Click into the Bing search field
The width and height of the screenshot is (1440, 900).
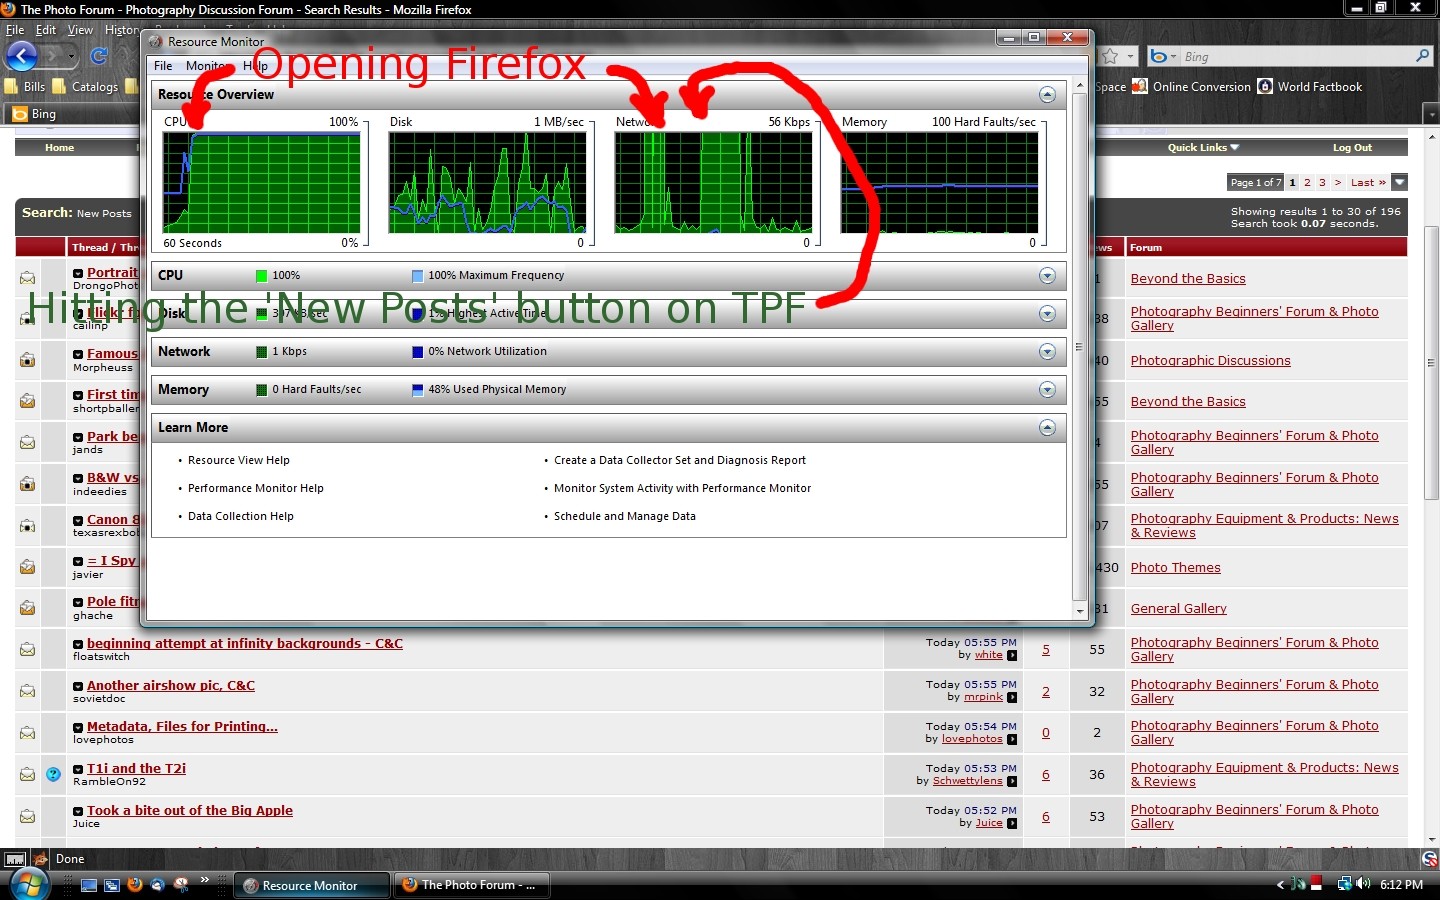click(x=1298, y=57)
